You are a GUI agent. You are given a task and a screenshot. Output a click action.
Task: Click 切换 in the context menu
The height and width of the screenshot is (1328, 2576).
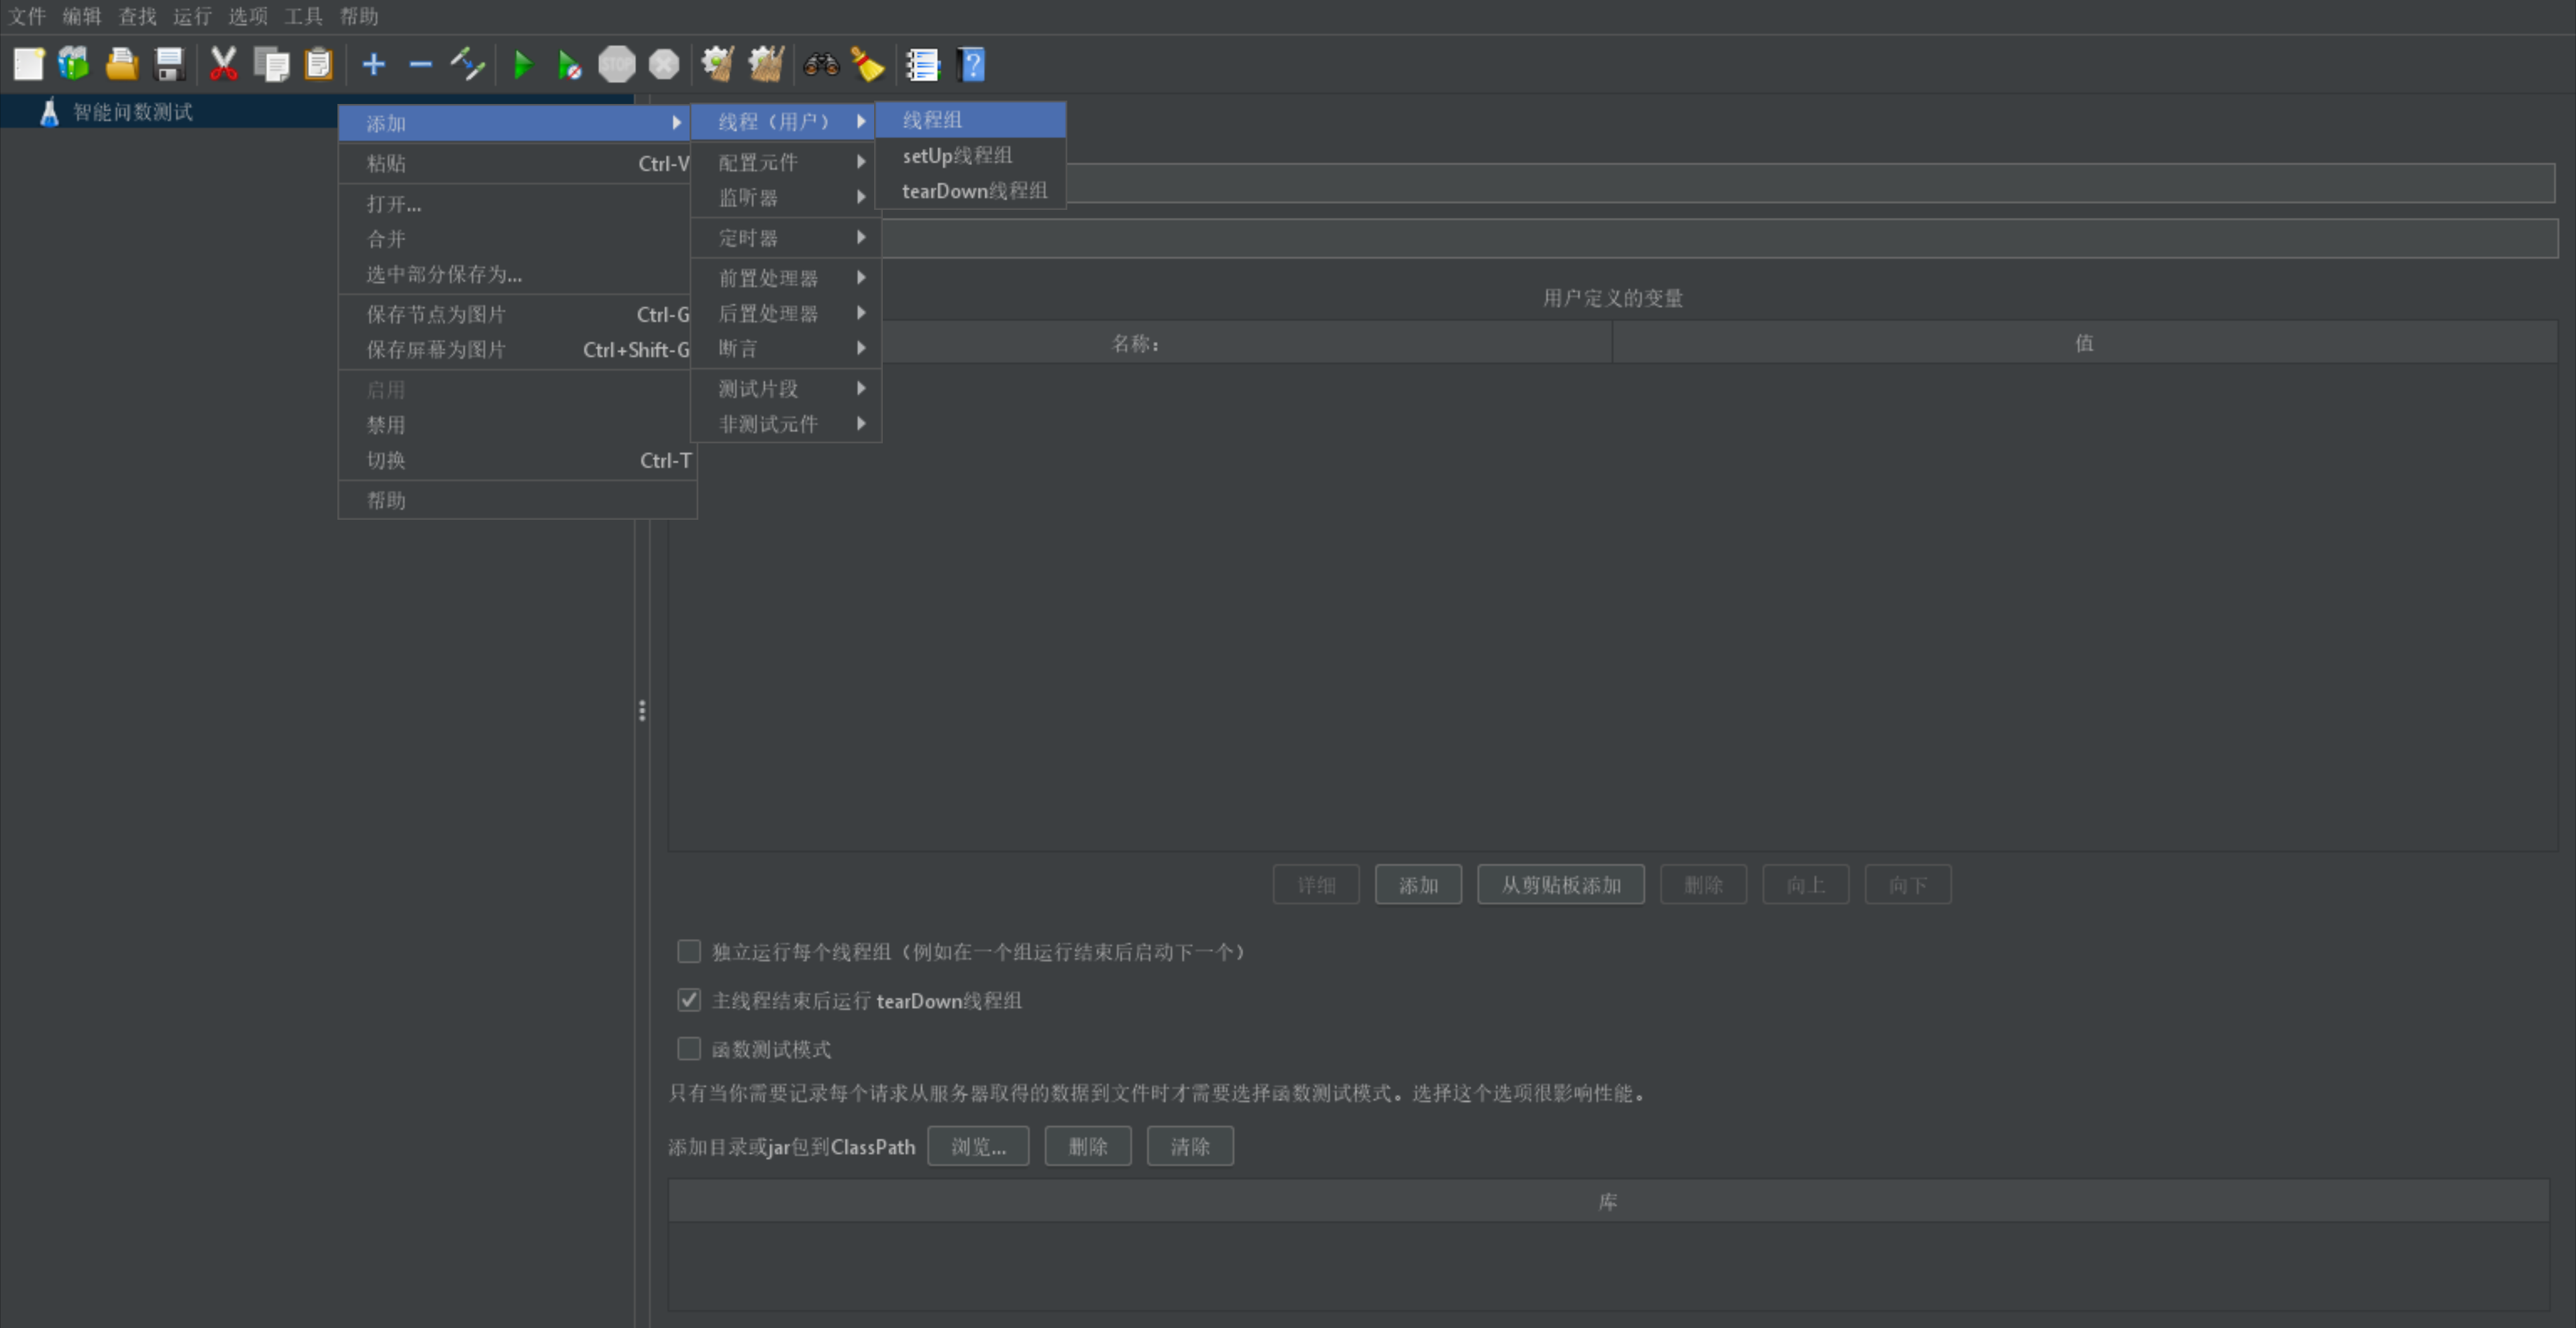(517, 460)
